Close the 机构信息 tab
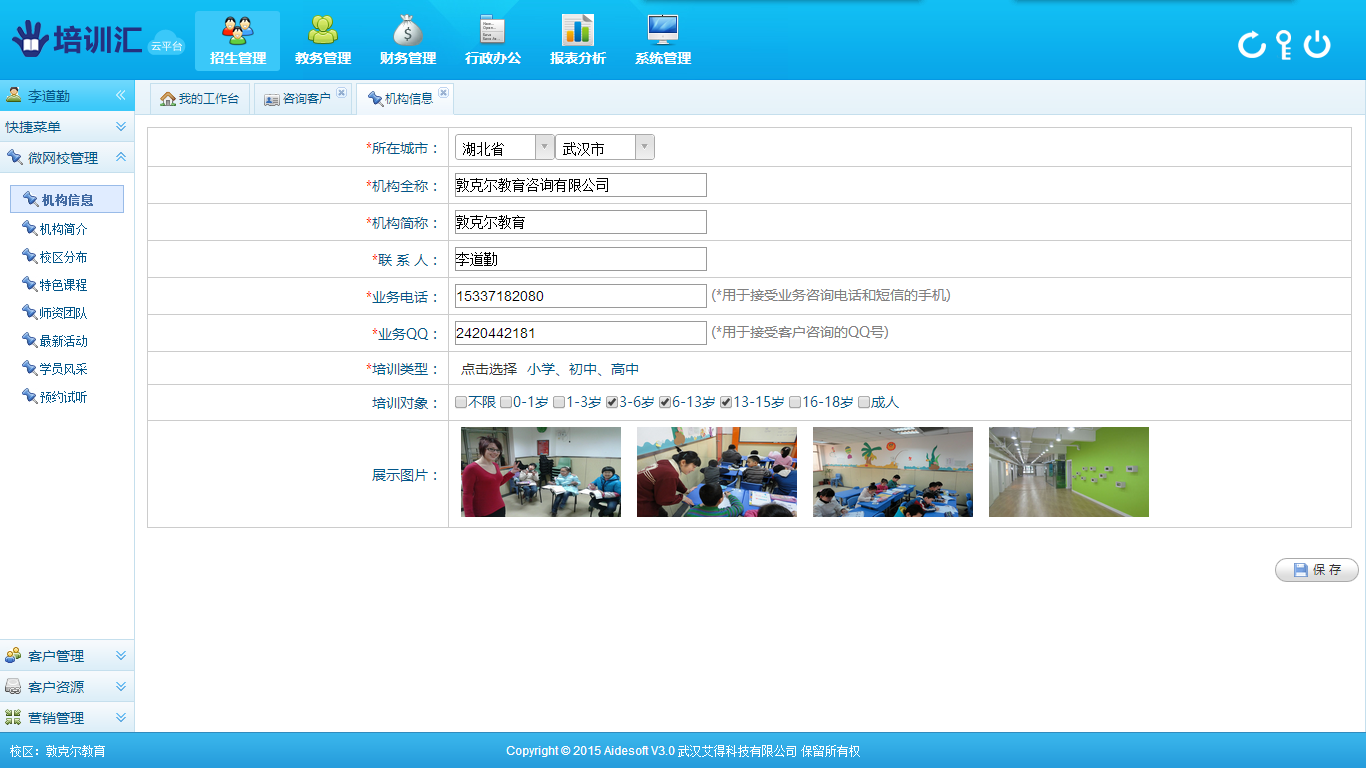This screenshot has height=768, width=1366. (444, 92)
